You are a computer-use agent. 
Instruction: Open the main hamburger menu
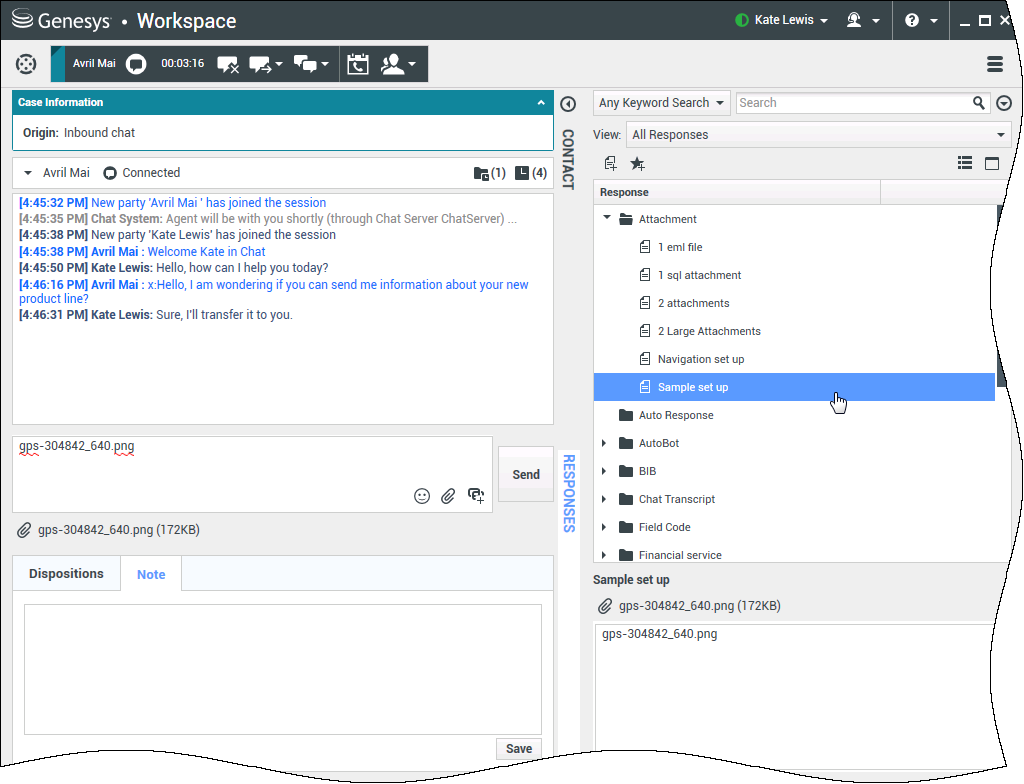coord(994,64)
